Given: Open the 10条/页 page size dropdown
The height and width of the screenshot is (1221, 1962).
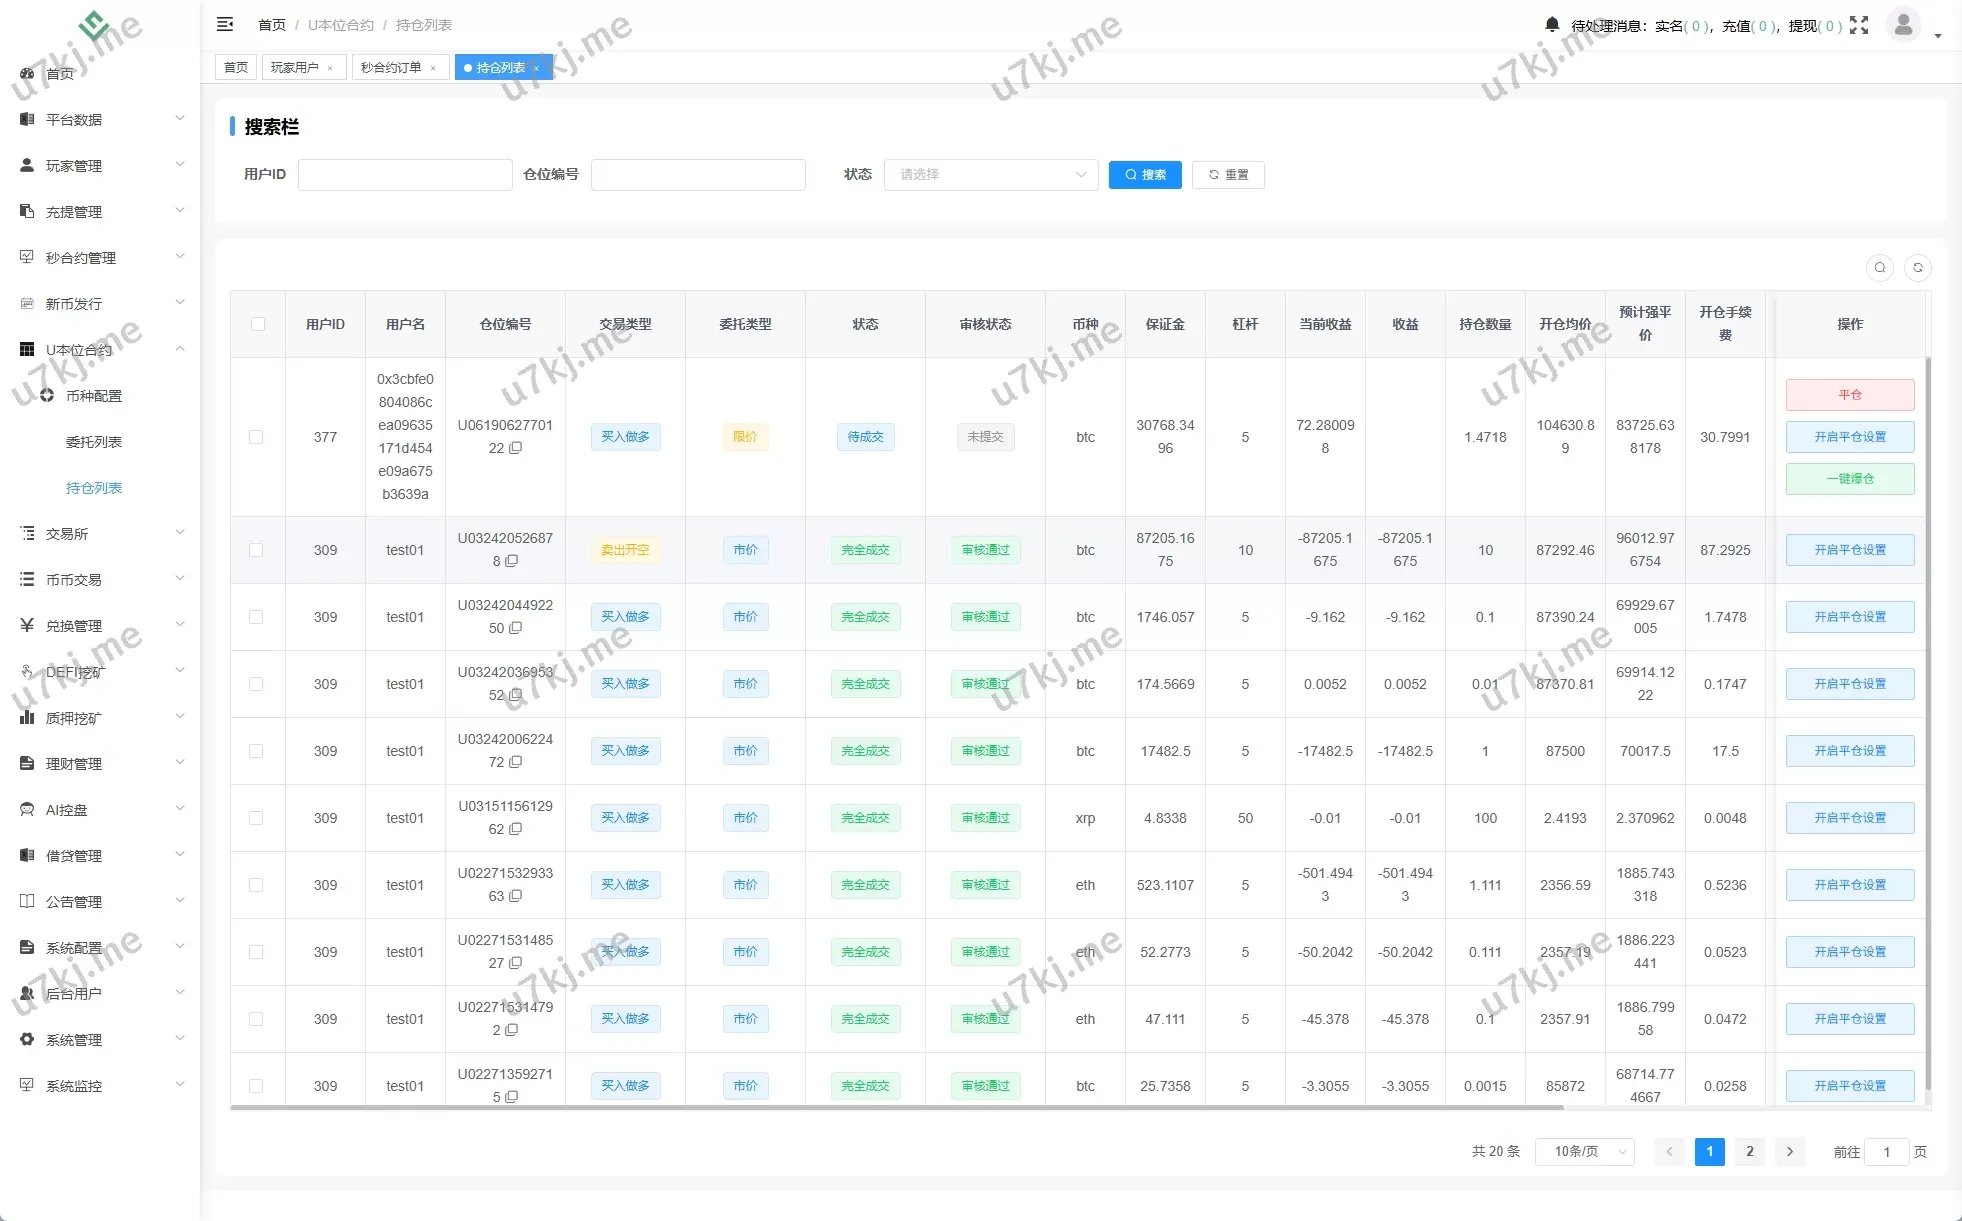Looking at the screenshot, I should (x=1584, y=1151).
